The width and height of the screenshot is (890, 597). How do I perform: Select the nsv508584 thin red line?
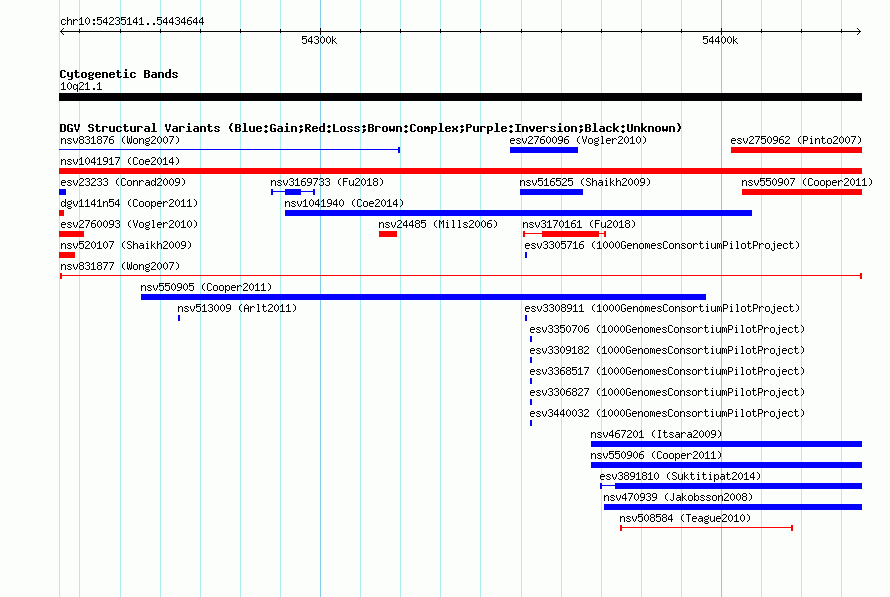(707, 528)
